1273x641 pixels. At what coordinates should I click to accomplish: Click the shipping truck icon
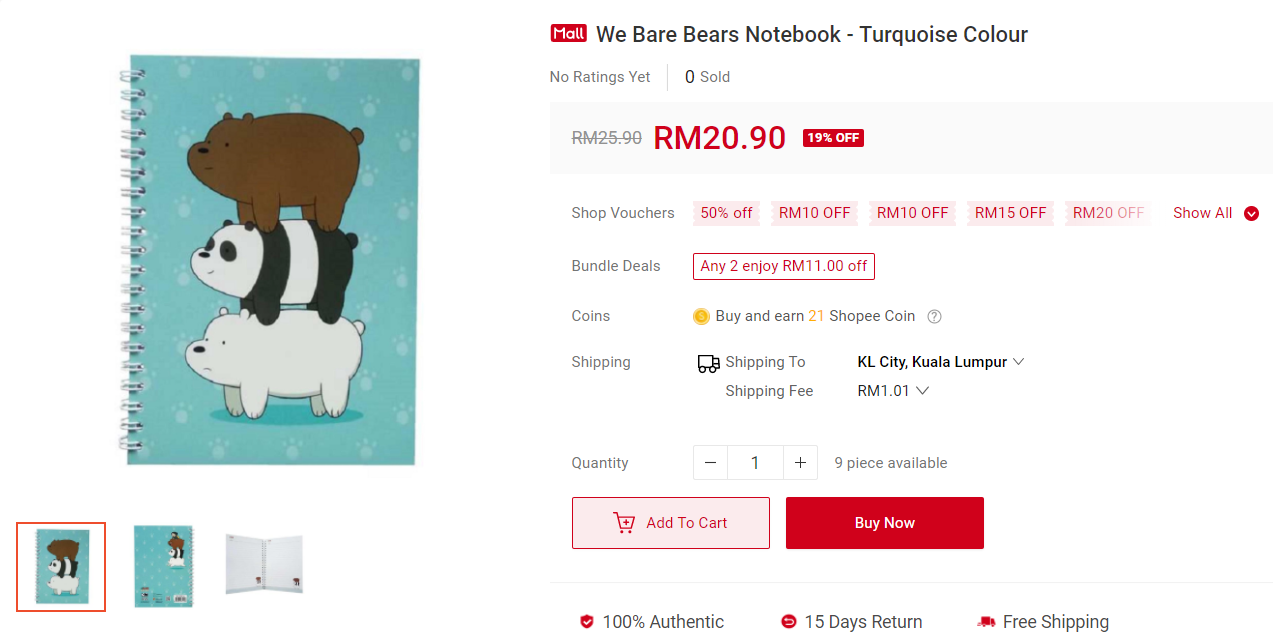point(708,363)
